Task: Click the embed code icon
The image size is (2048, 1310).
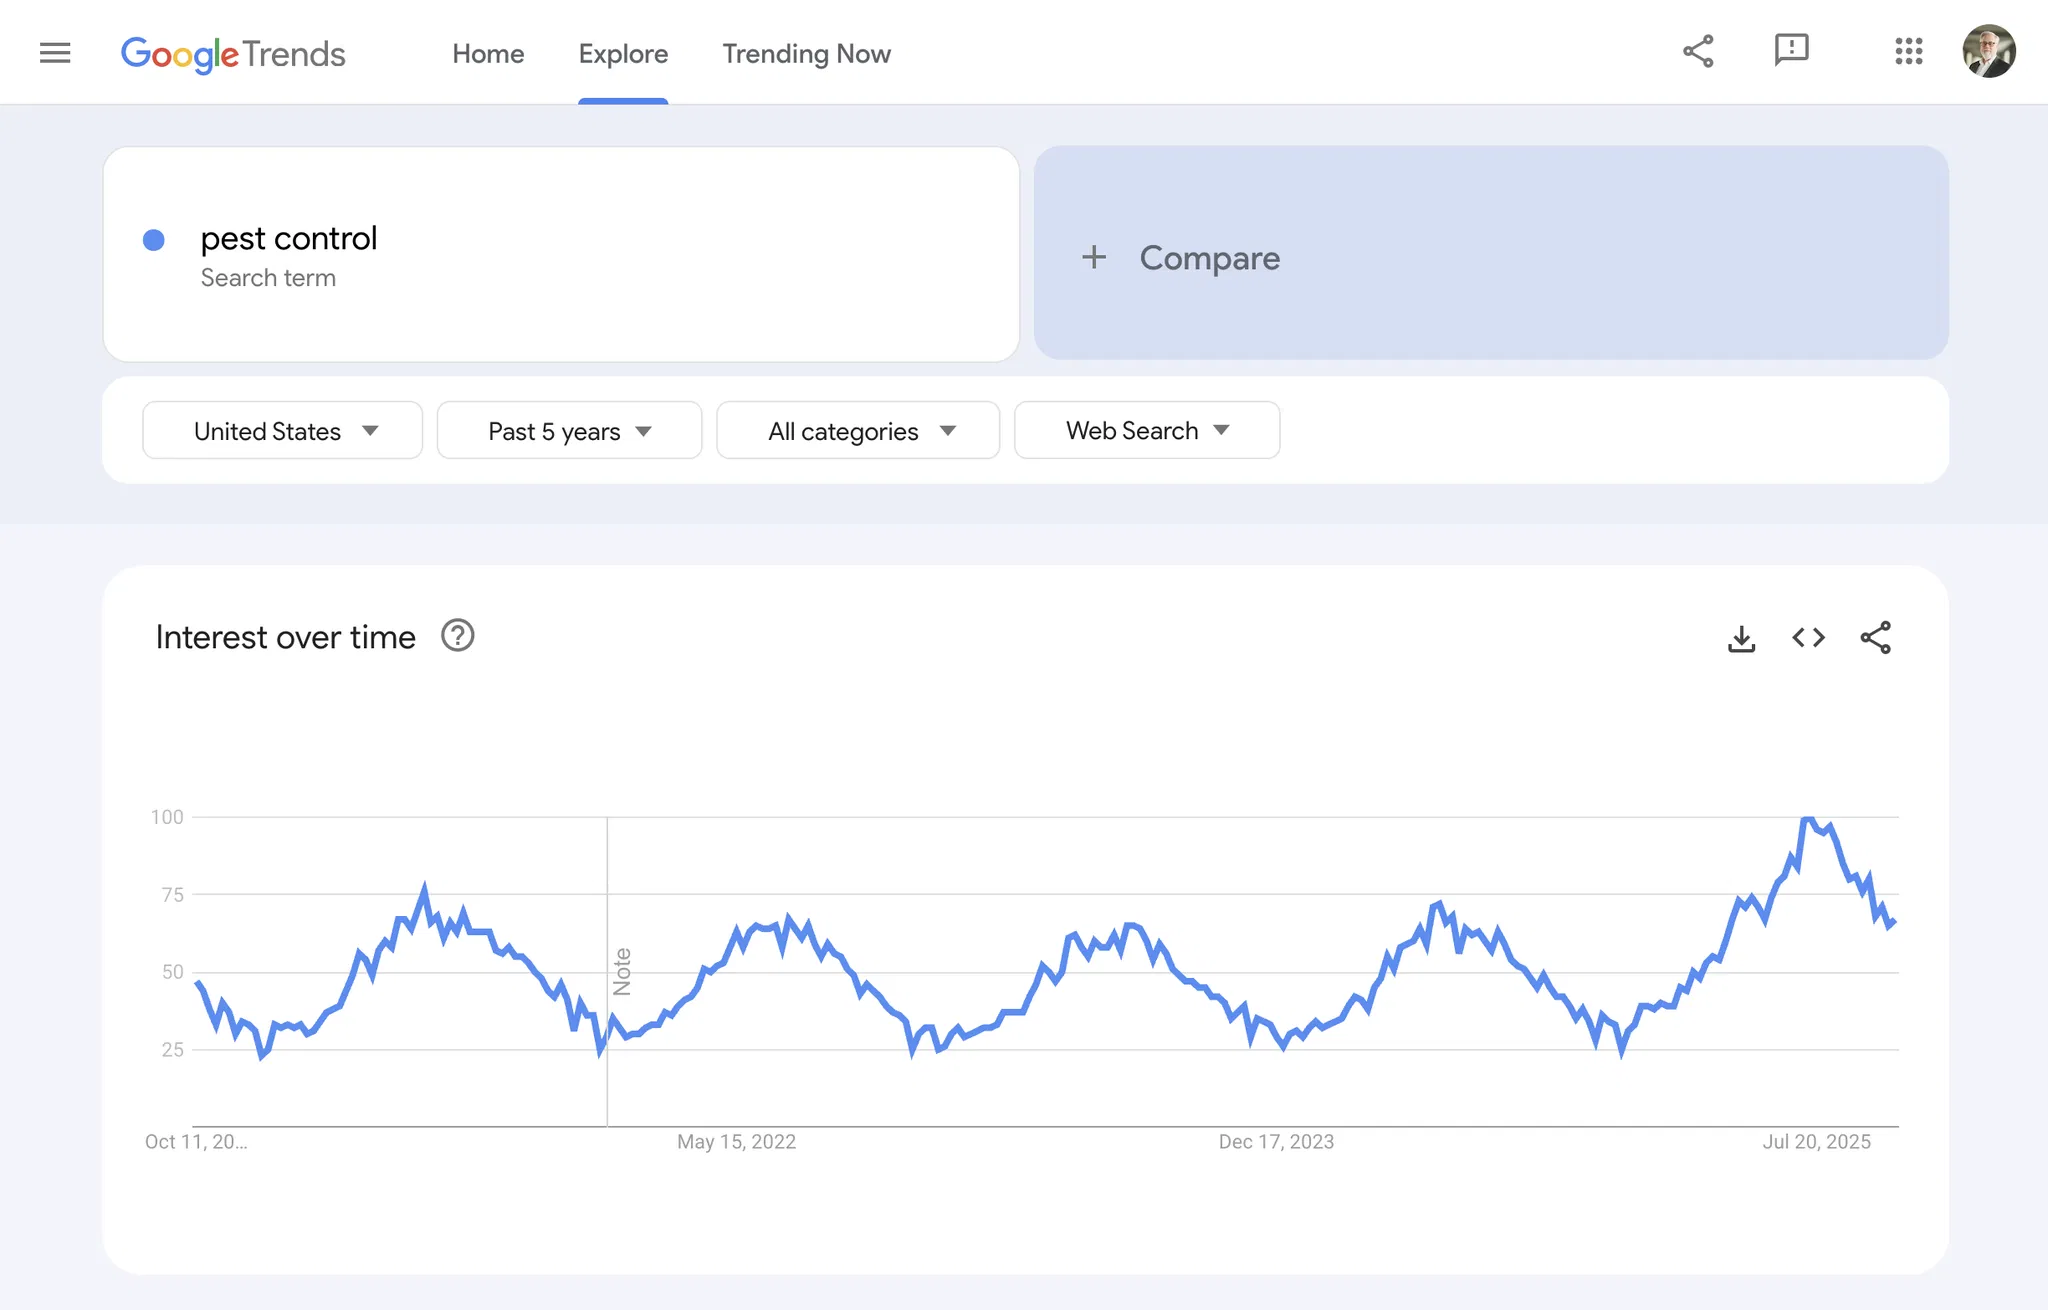Action: 1808,638
